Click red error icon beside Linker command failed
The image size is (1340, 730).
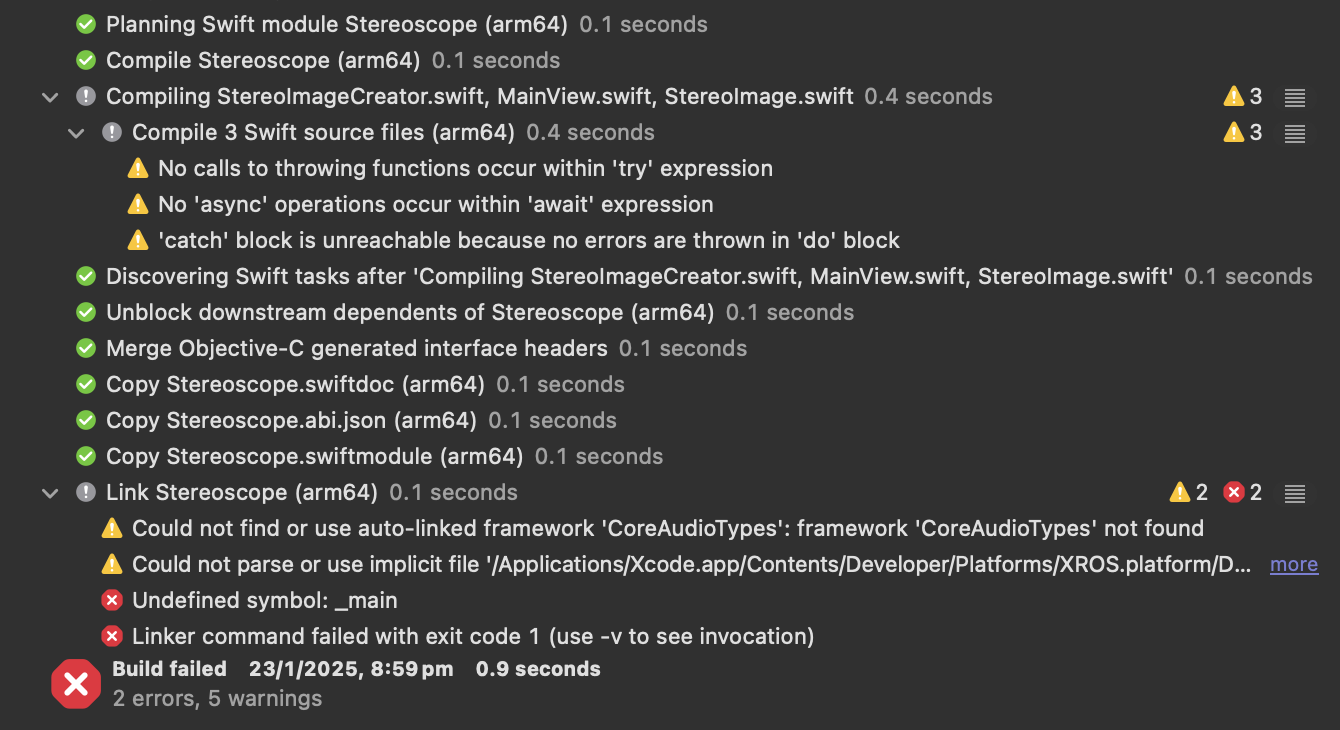coord(112,637)
